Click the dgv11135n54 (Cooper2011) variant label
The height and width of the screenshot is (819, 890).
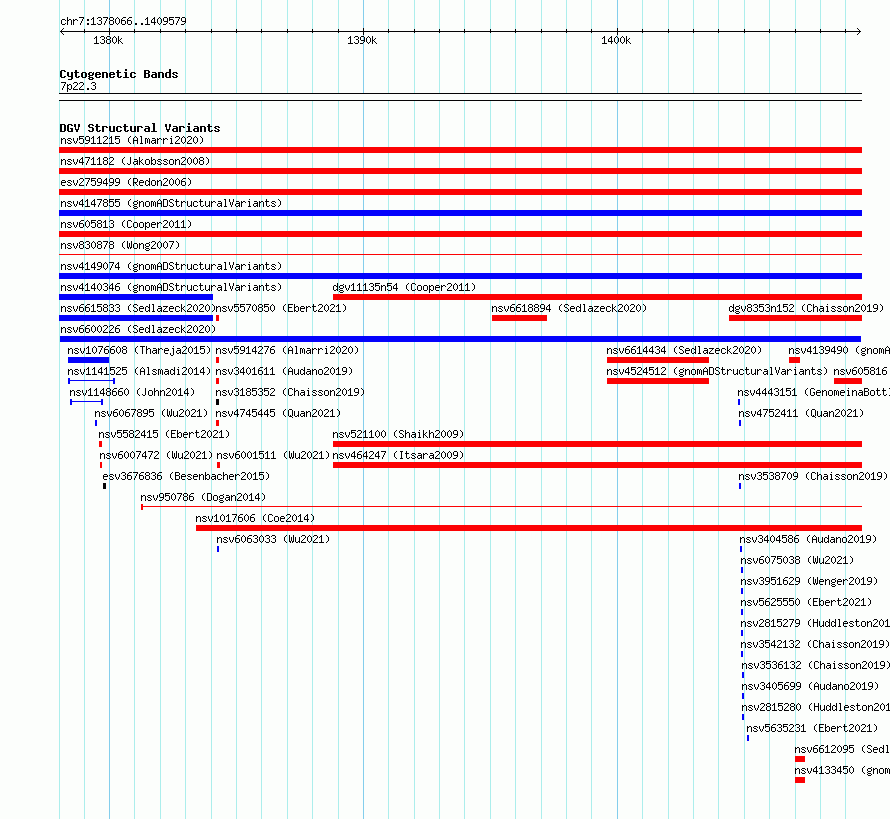coord(404,287)
